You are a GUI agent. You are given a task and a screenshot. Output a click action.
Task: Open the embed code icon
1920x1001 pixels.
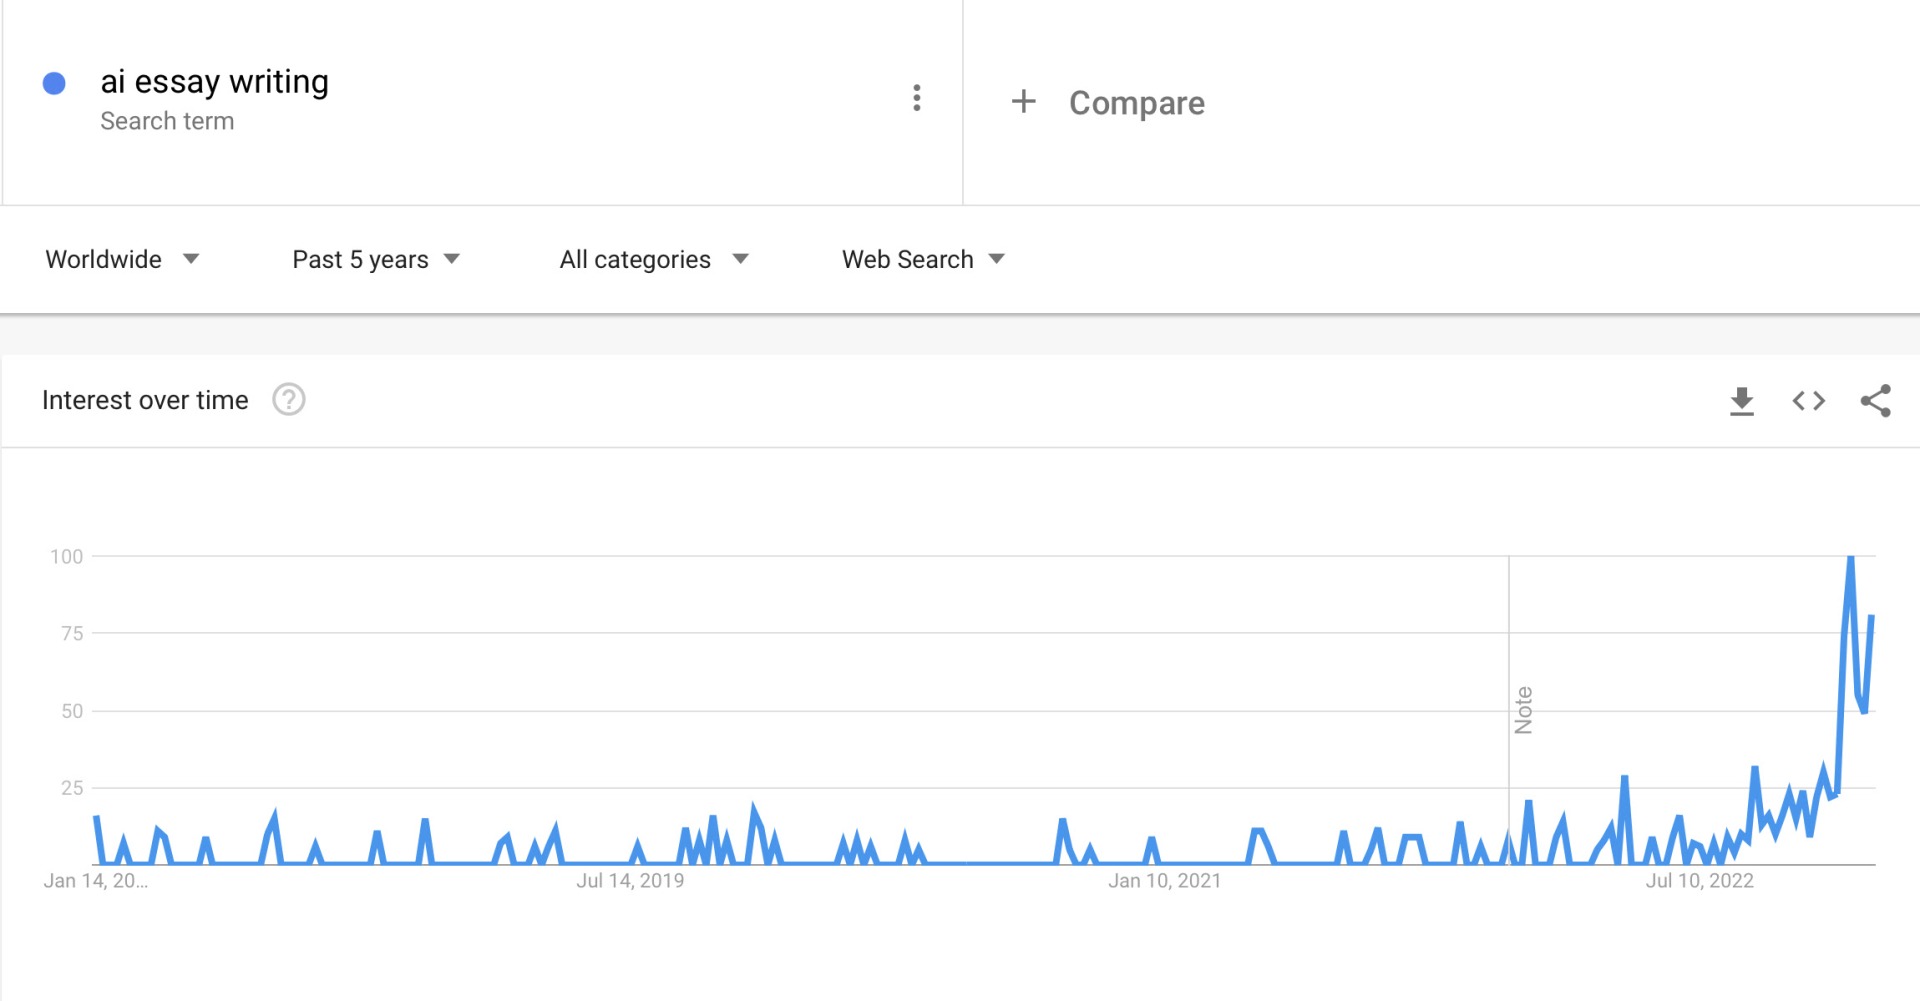(x=1809, y=401)
